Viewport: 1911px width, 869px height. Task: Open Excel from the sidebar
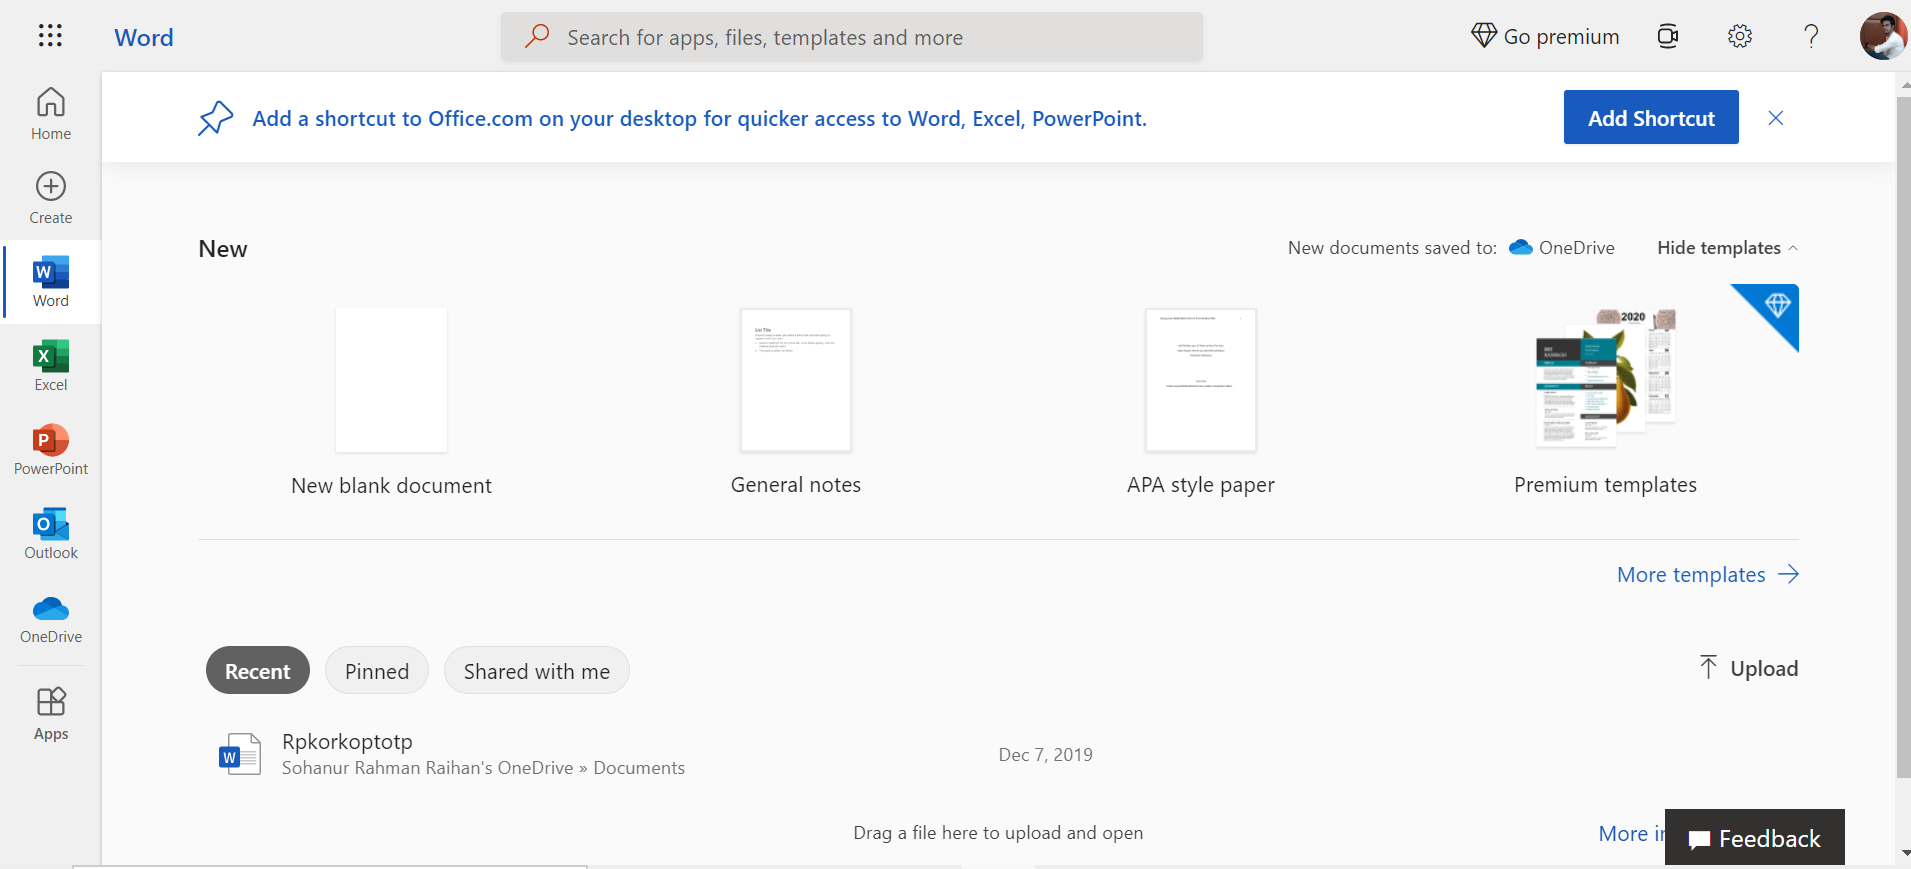point(51,365)
